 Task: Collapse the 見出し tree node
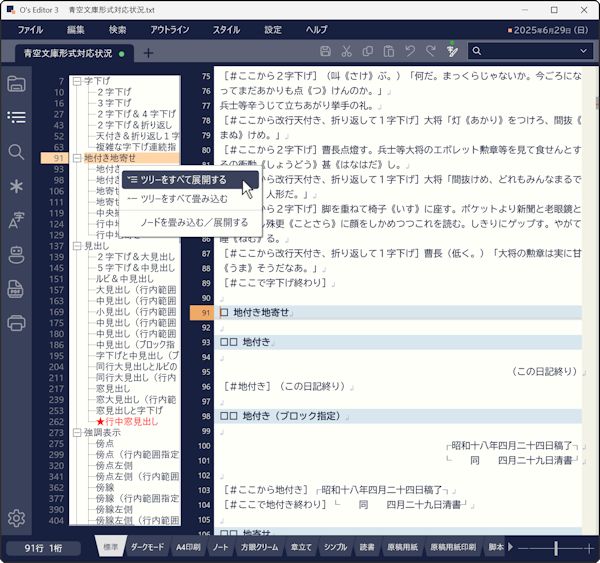point(77,246)
